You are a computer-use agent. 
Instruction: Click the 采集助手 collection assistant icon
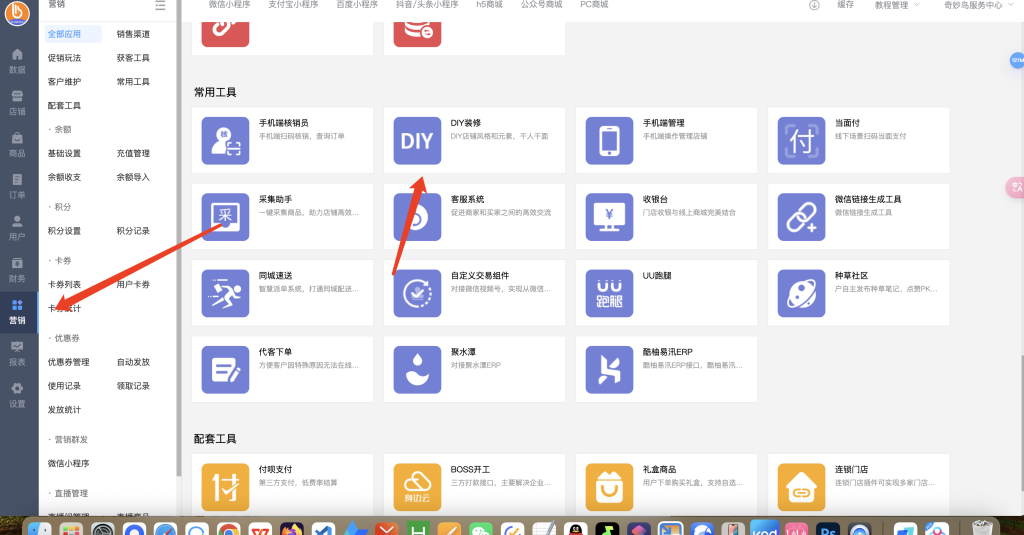(x=225, y=217)
